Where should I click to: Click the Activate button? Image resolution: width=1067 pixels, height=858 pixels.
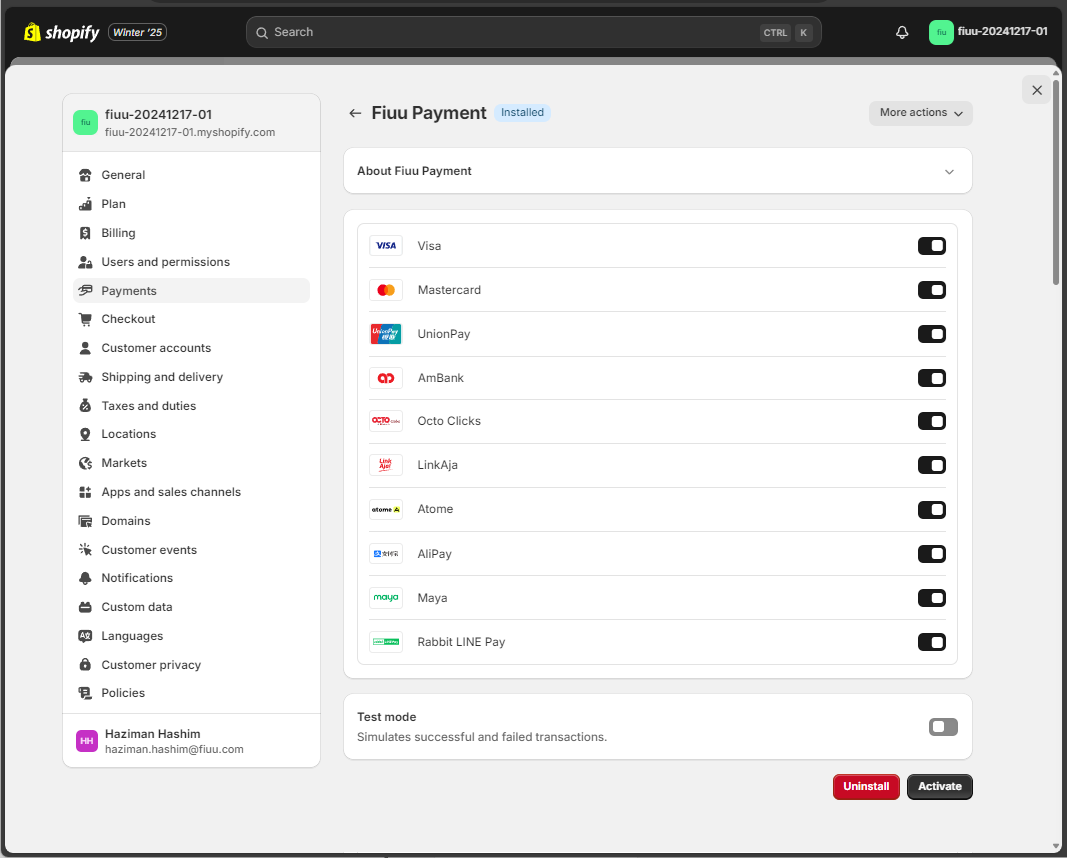coord(940,787)
